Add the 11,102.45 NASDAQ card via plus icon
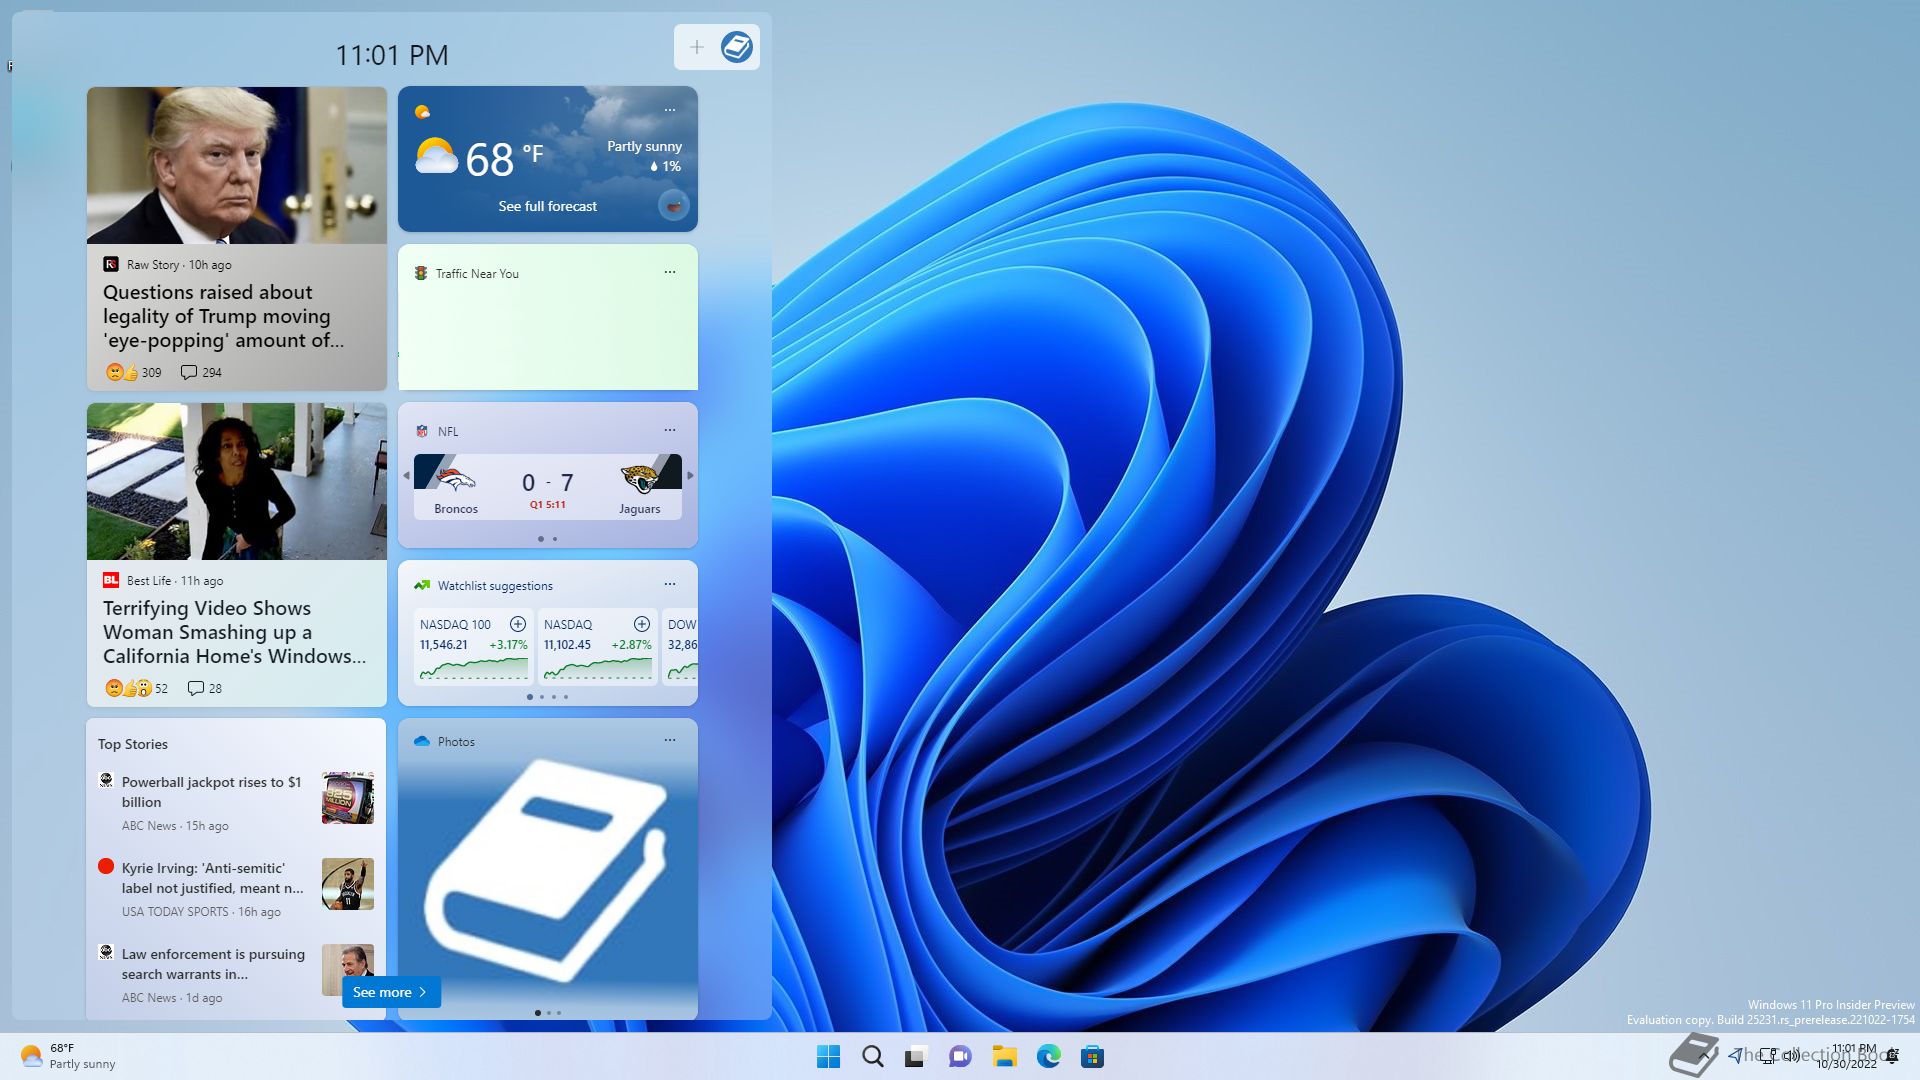The width and height of the screenshot is (1920, 1080). [x=642, y=624]
